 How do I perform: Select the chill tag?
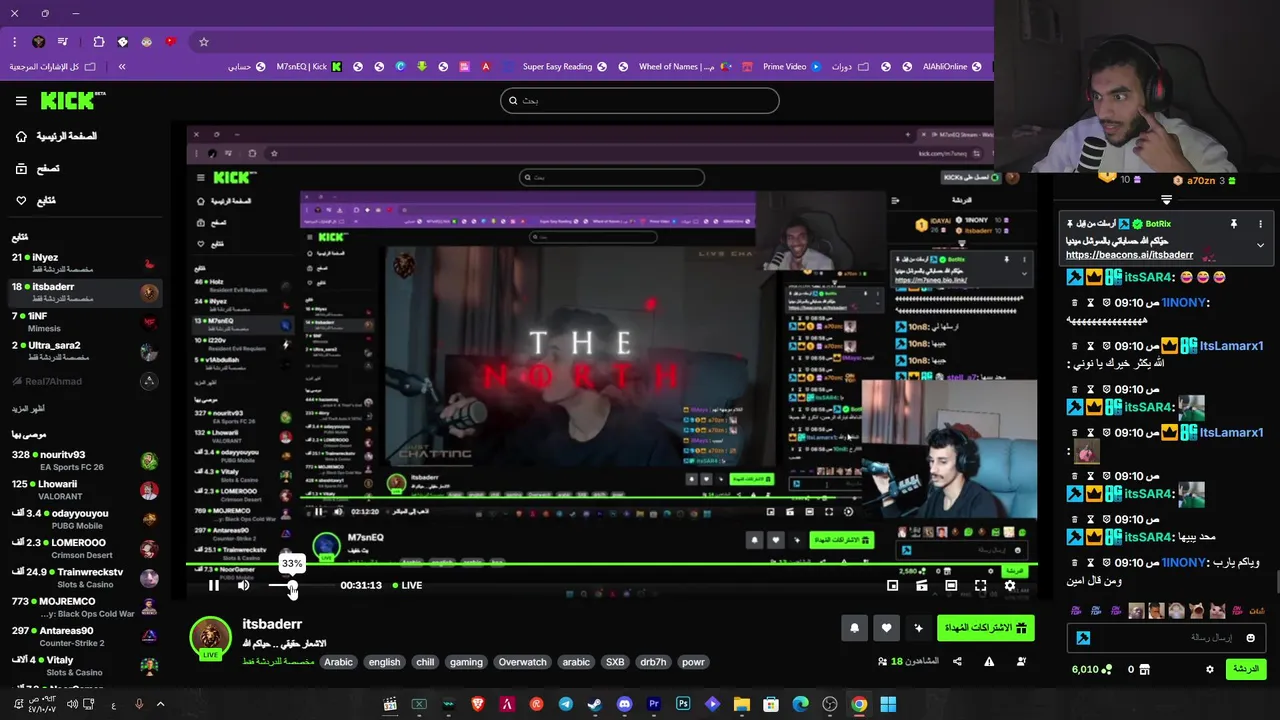click(x=425, y=662)
